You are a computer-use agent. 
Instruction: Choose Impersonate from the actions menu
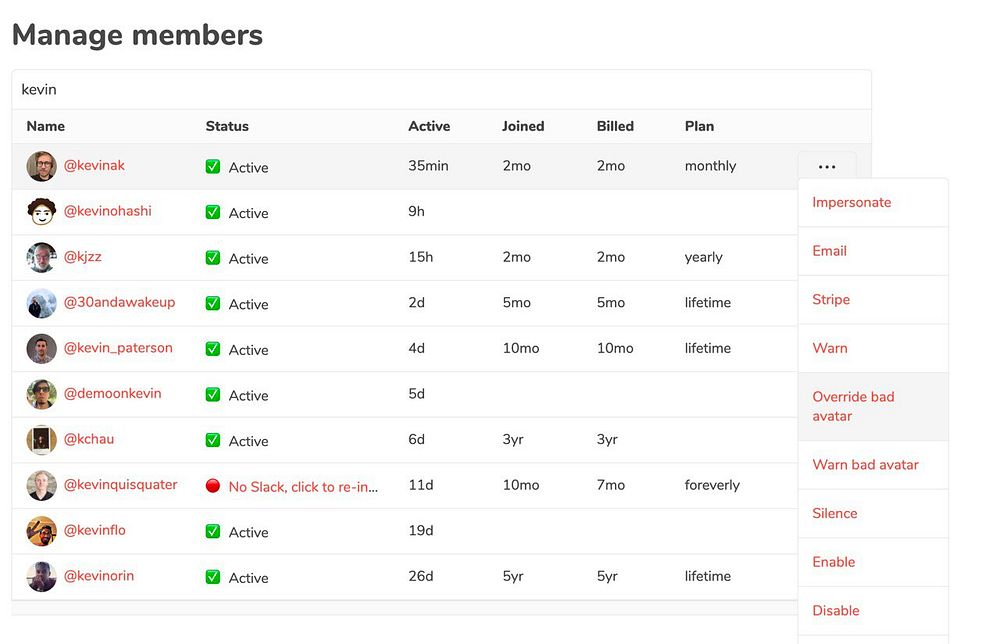[x=851, y=202]
